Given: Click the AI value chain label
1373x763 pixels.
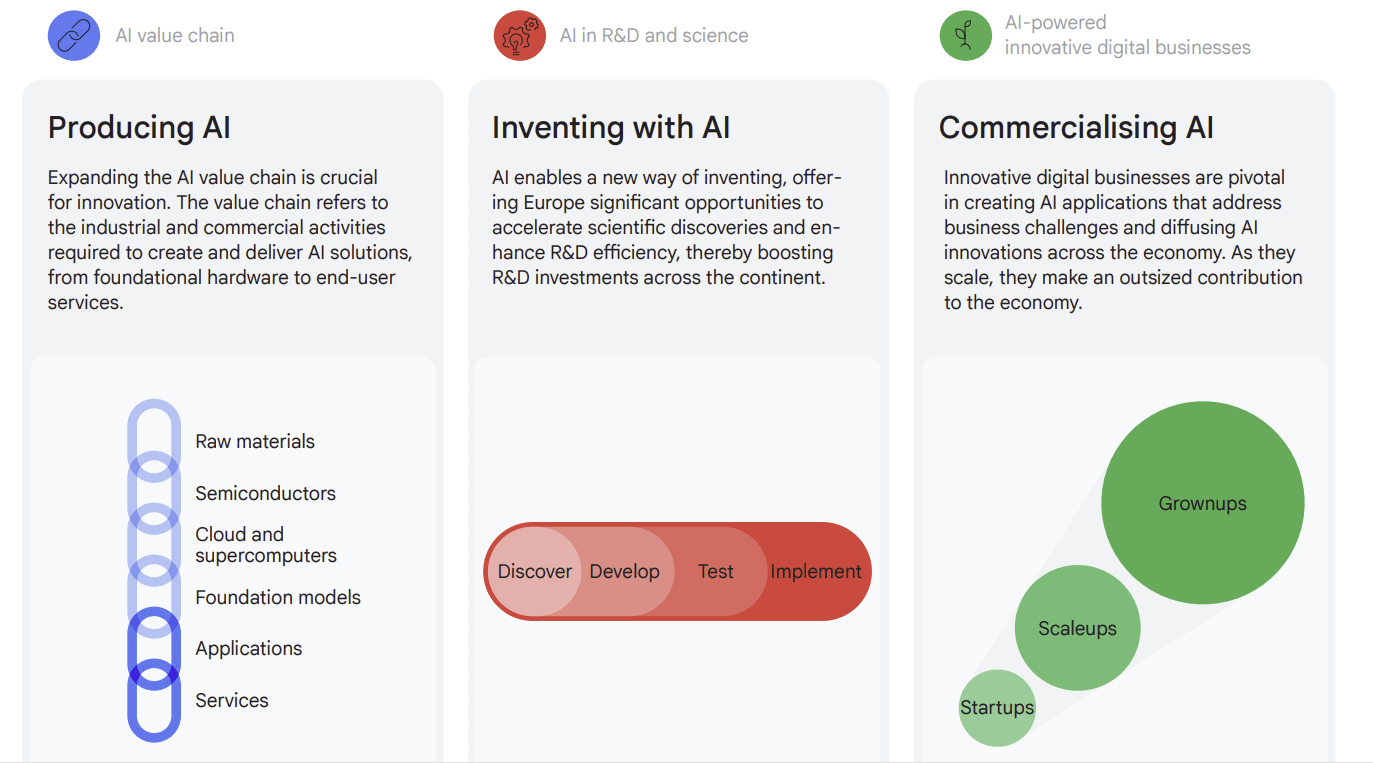Looking at the screenshot, I should pos(175,36).
